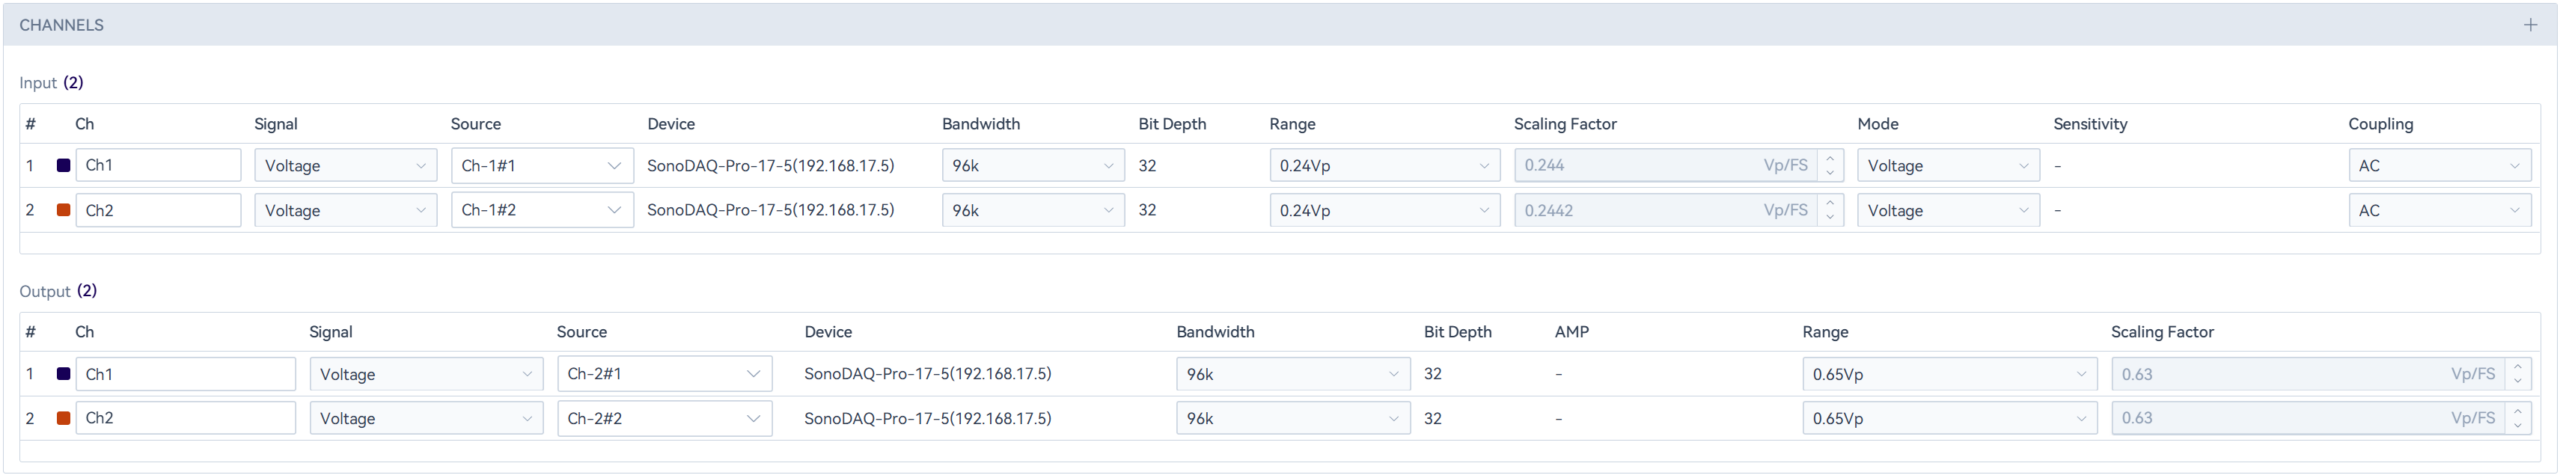2560x475 pixels.
Task: Click output Ch2 name text field
Action: 186,418
